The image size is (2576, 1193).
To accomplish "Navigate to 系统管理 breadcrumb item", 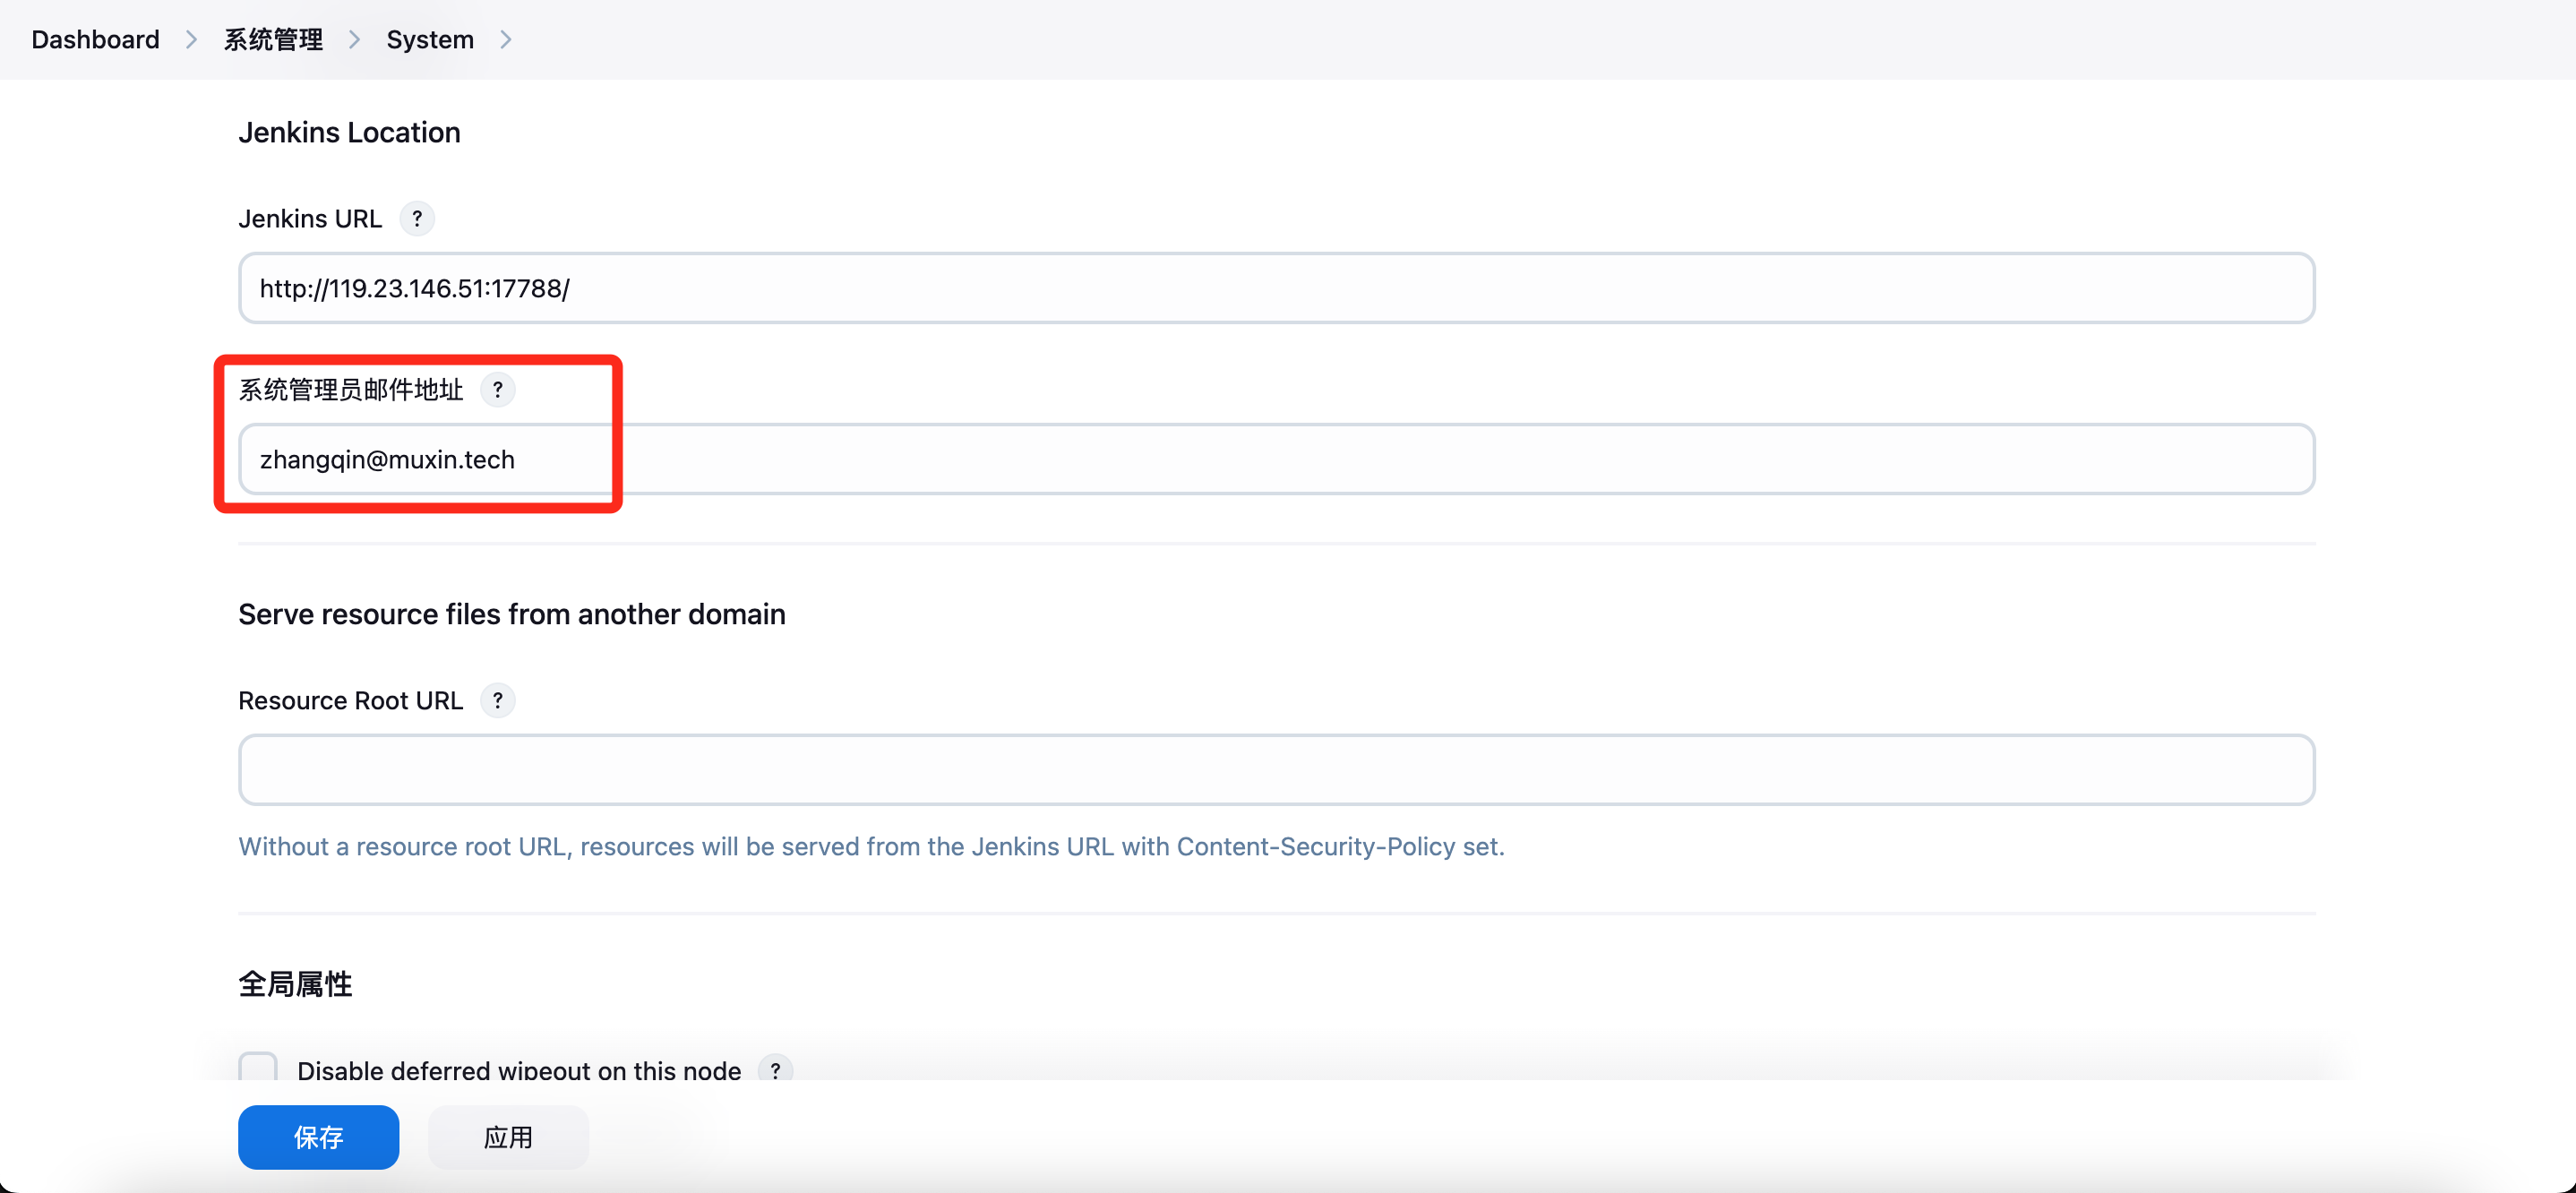I will click(x=272, y=39).
